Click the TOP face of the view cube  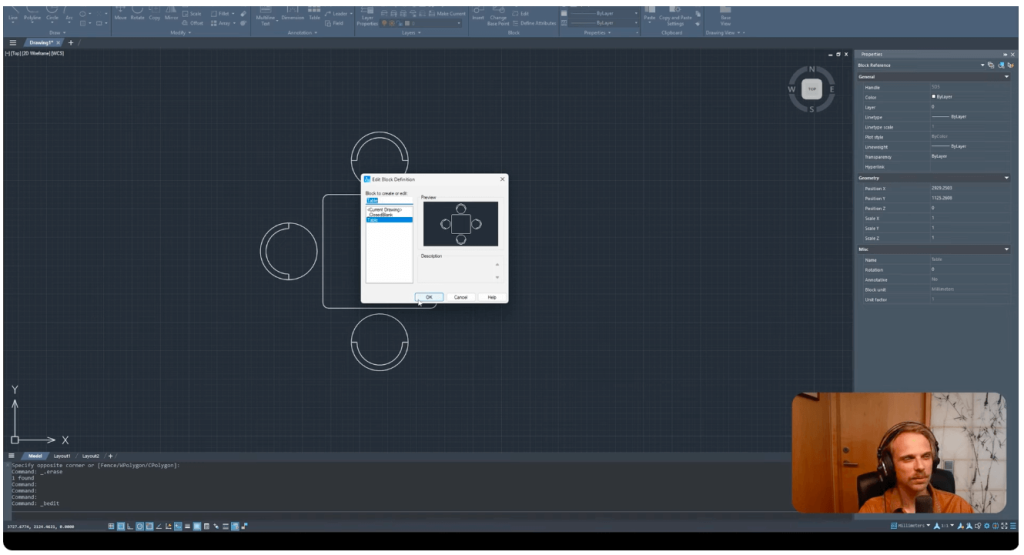click(811, 89)
